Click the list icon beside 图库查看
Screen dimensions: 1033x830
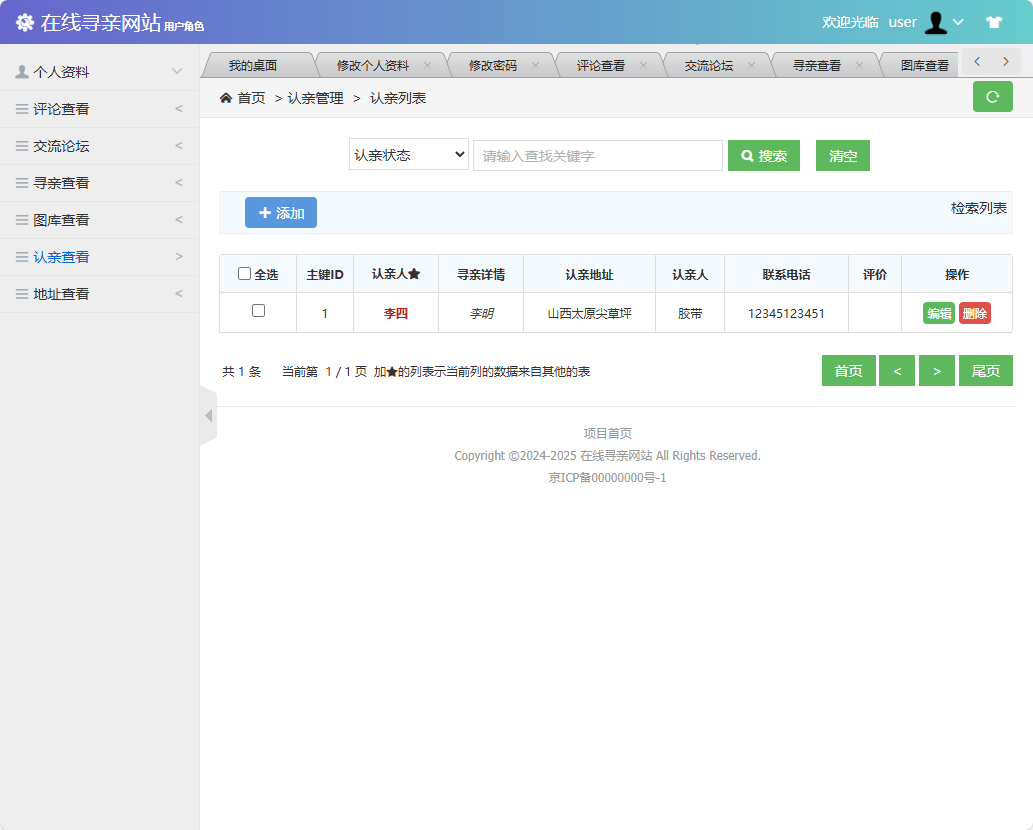(x=22, y=219)
